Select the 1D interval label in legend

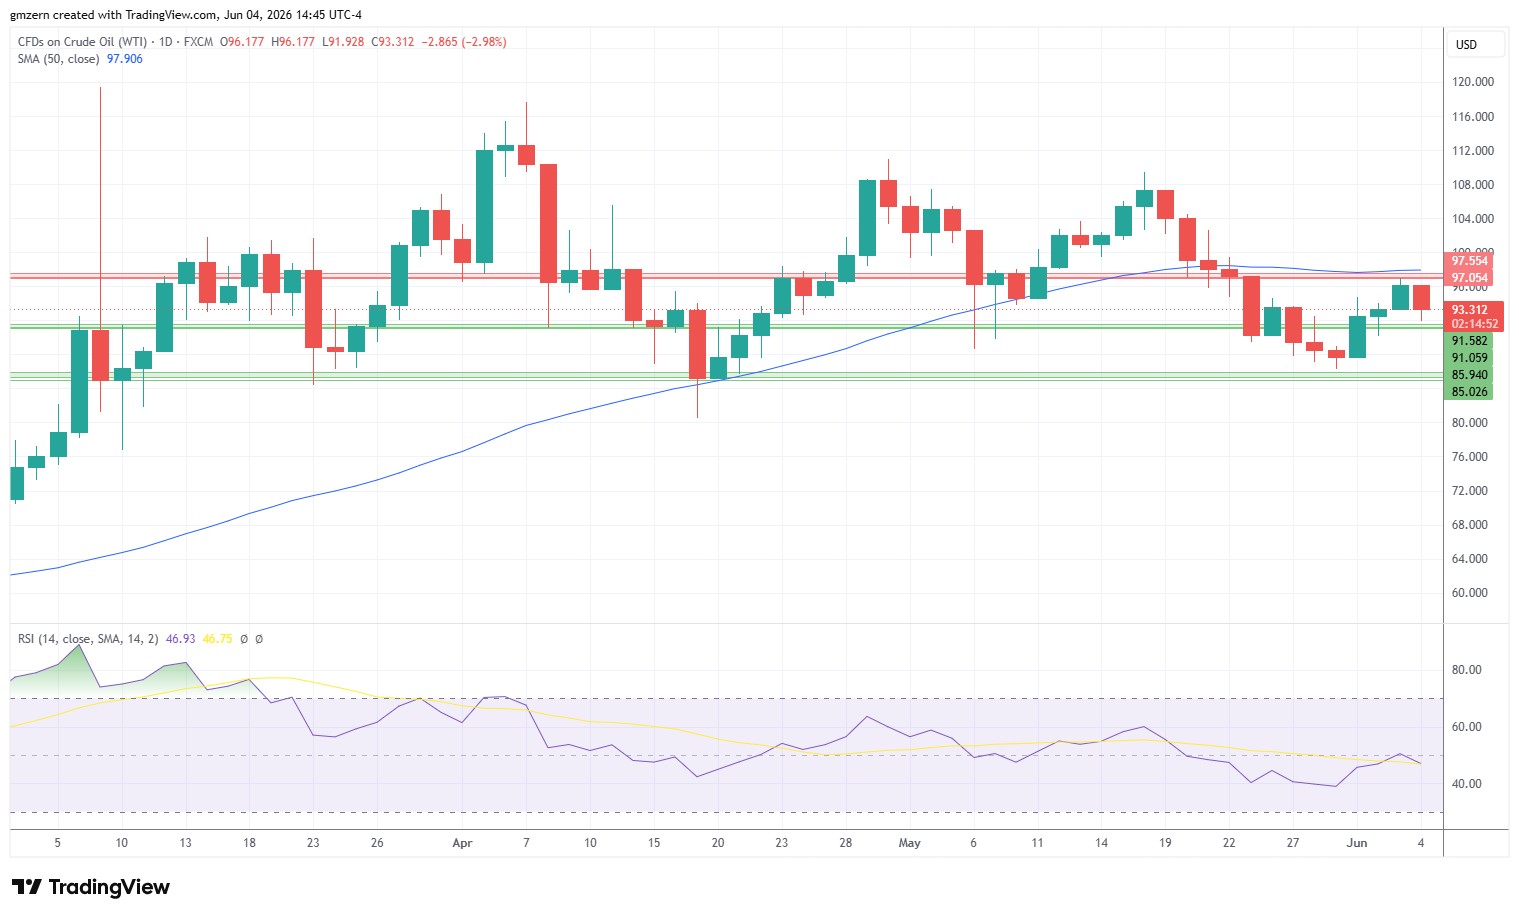point(166,42)
